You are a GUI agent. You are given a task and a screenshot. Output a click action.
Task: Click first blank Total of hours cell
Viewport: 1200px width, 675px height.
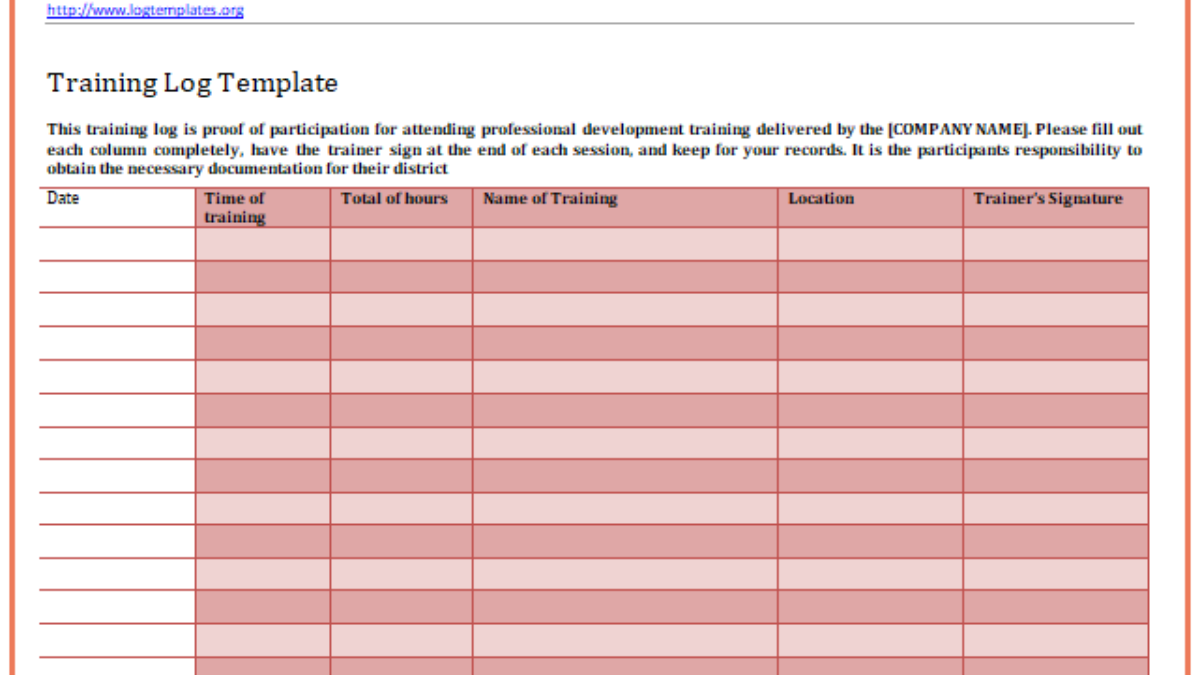tap(401, 244)
